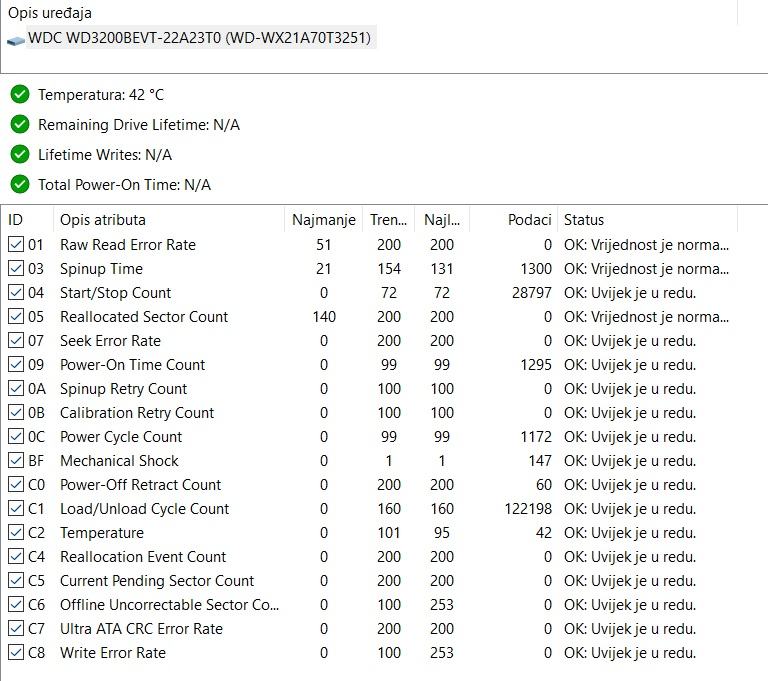Click the Mechanical Shock status OK text
This screenshot has width=768, height=681.
(630, 461)
